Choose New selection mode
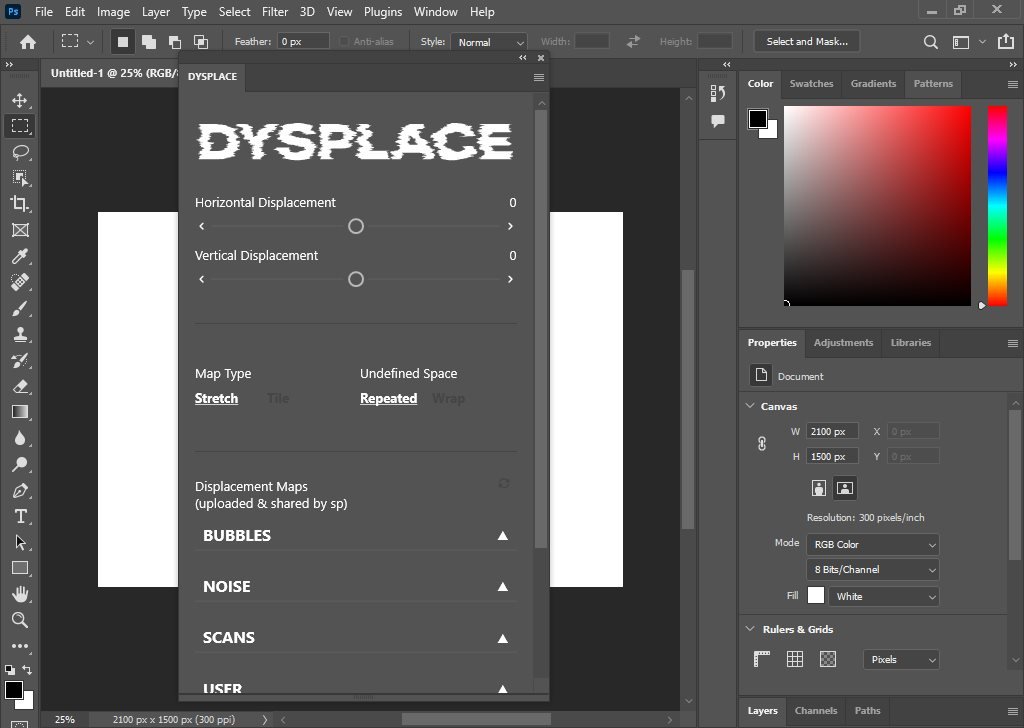 pyautogui.click(x=122, y=42)
